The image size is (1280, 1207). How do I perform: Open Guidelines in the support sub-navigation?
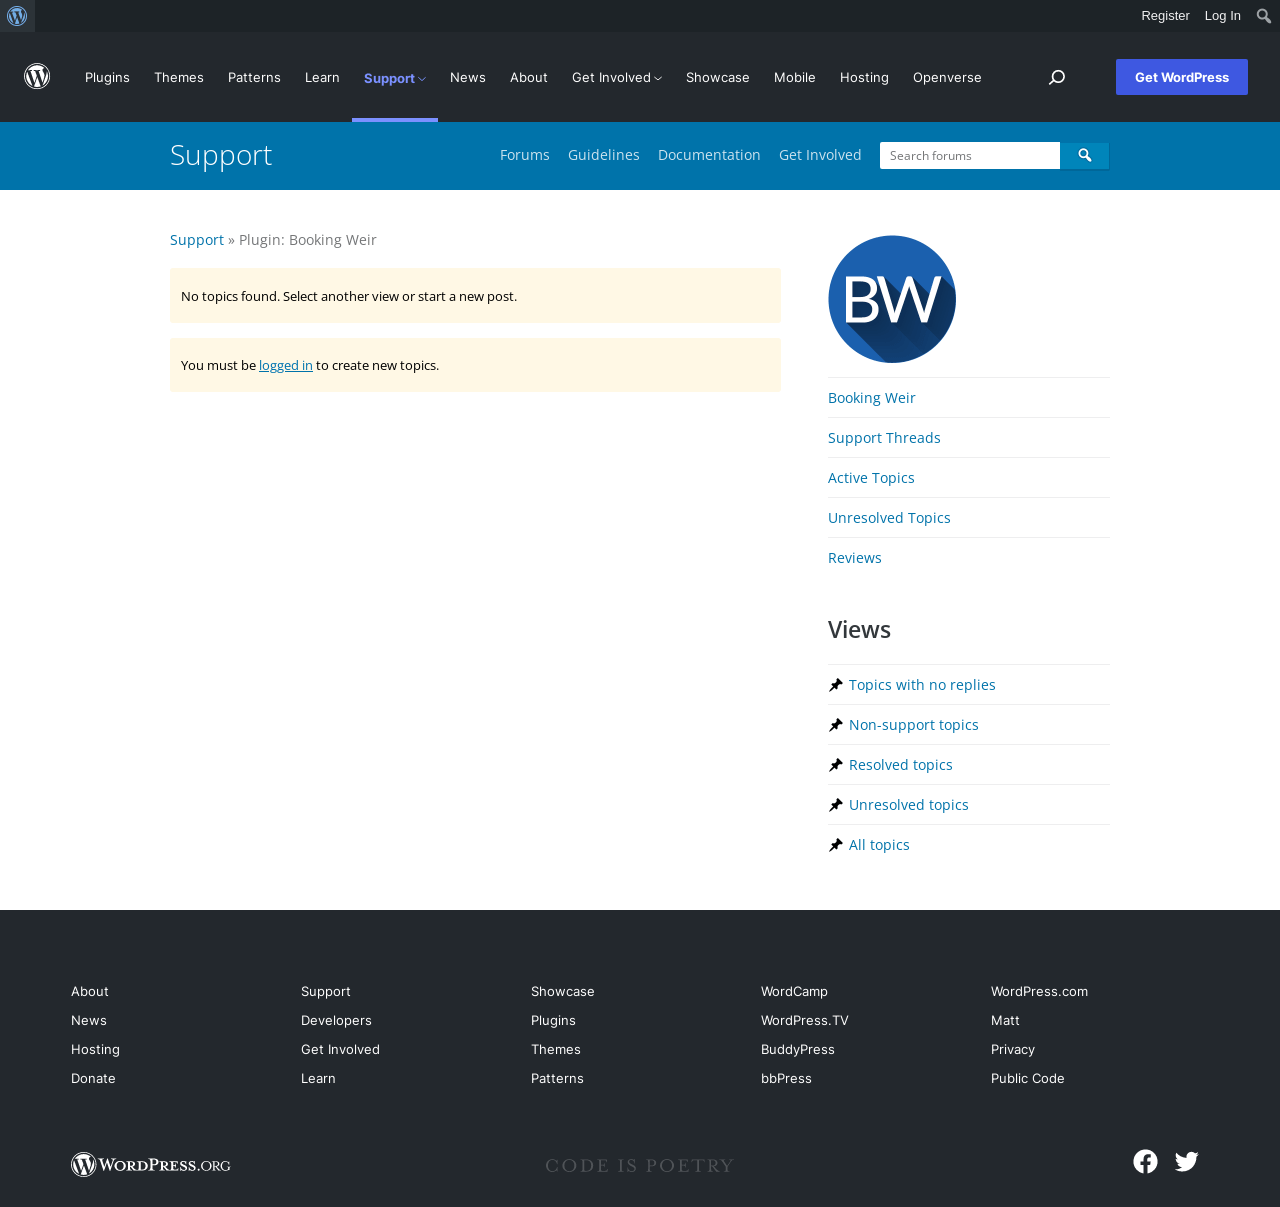click(604, 155)
